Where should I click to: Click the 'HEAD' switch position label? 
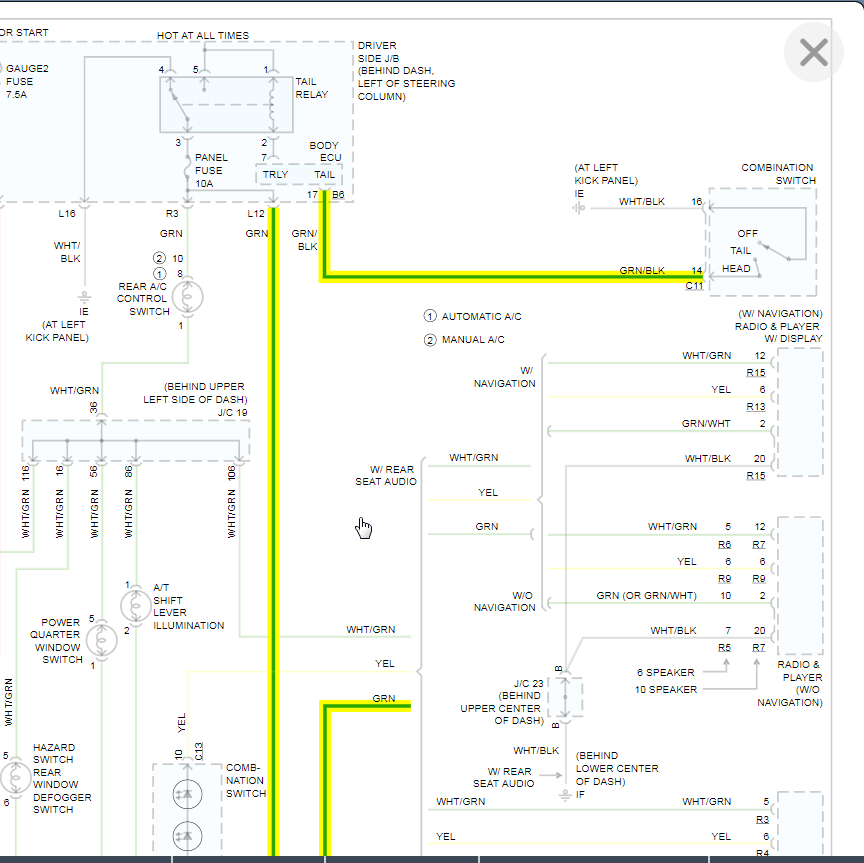point(736,268)
